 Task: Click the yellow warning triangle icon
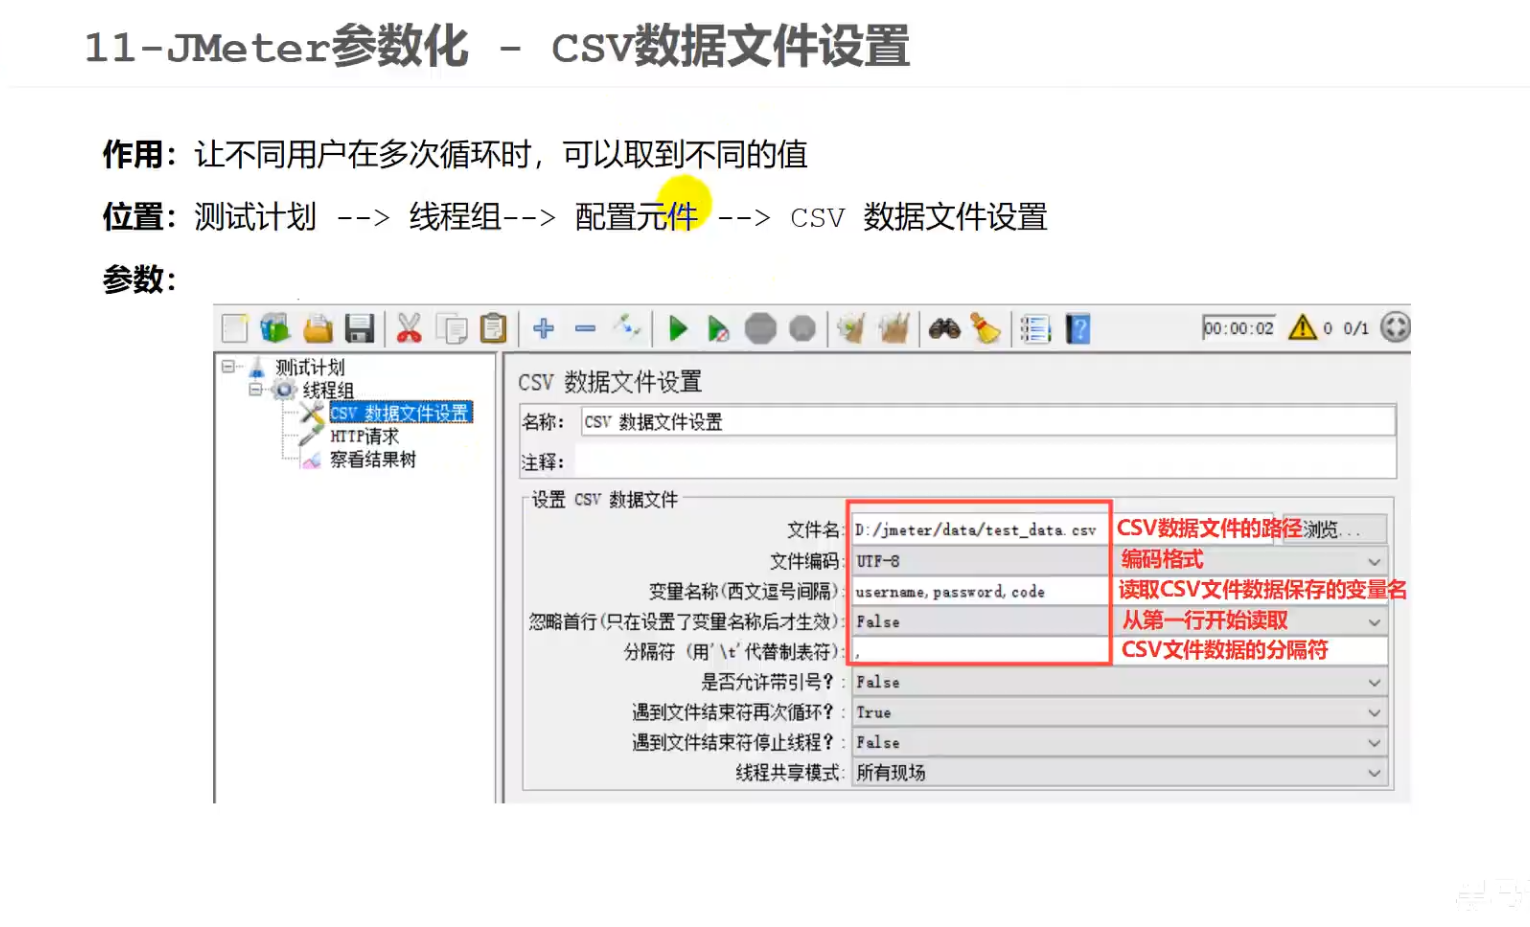[1303, 327]
